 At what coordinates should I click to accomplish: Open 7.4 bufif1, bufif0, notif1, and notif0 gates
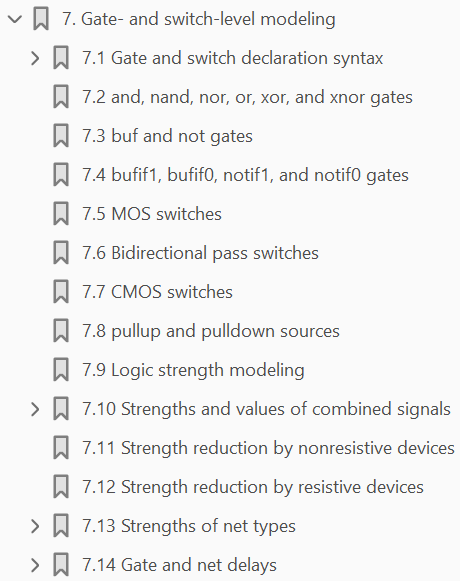pos(245,175)
